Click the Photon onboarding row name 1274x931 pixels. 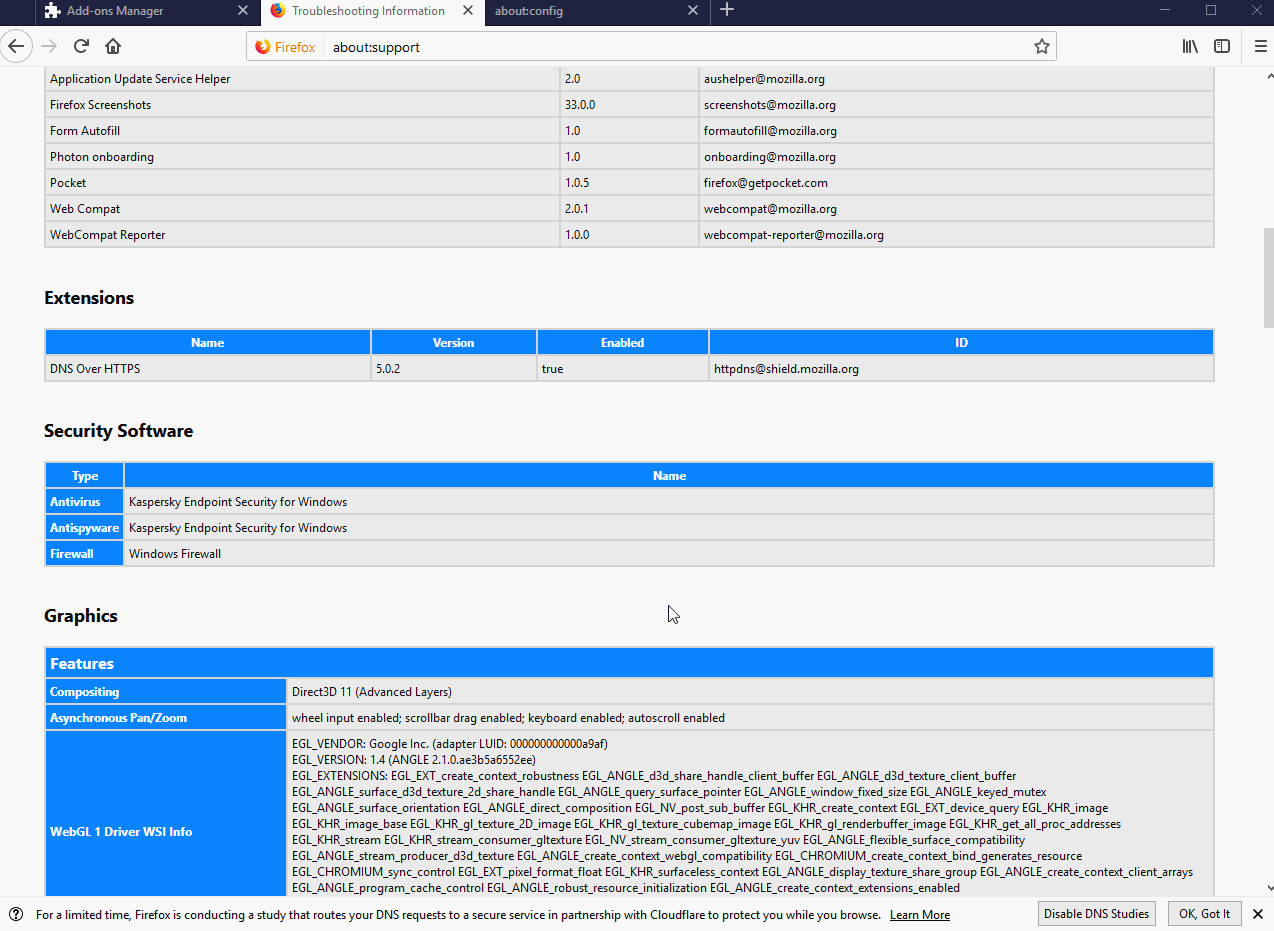coord(102,157)
